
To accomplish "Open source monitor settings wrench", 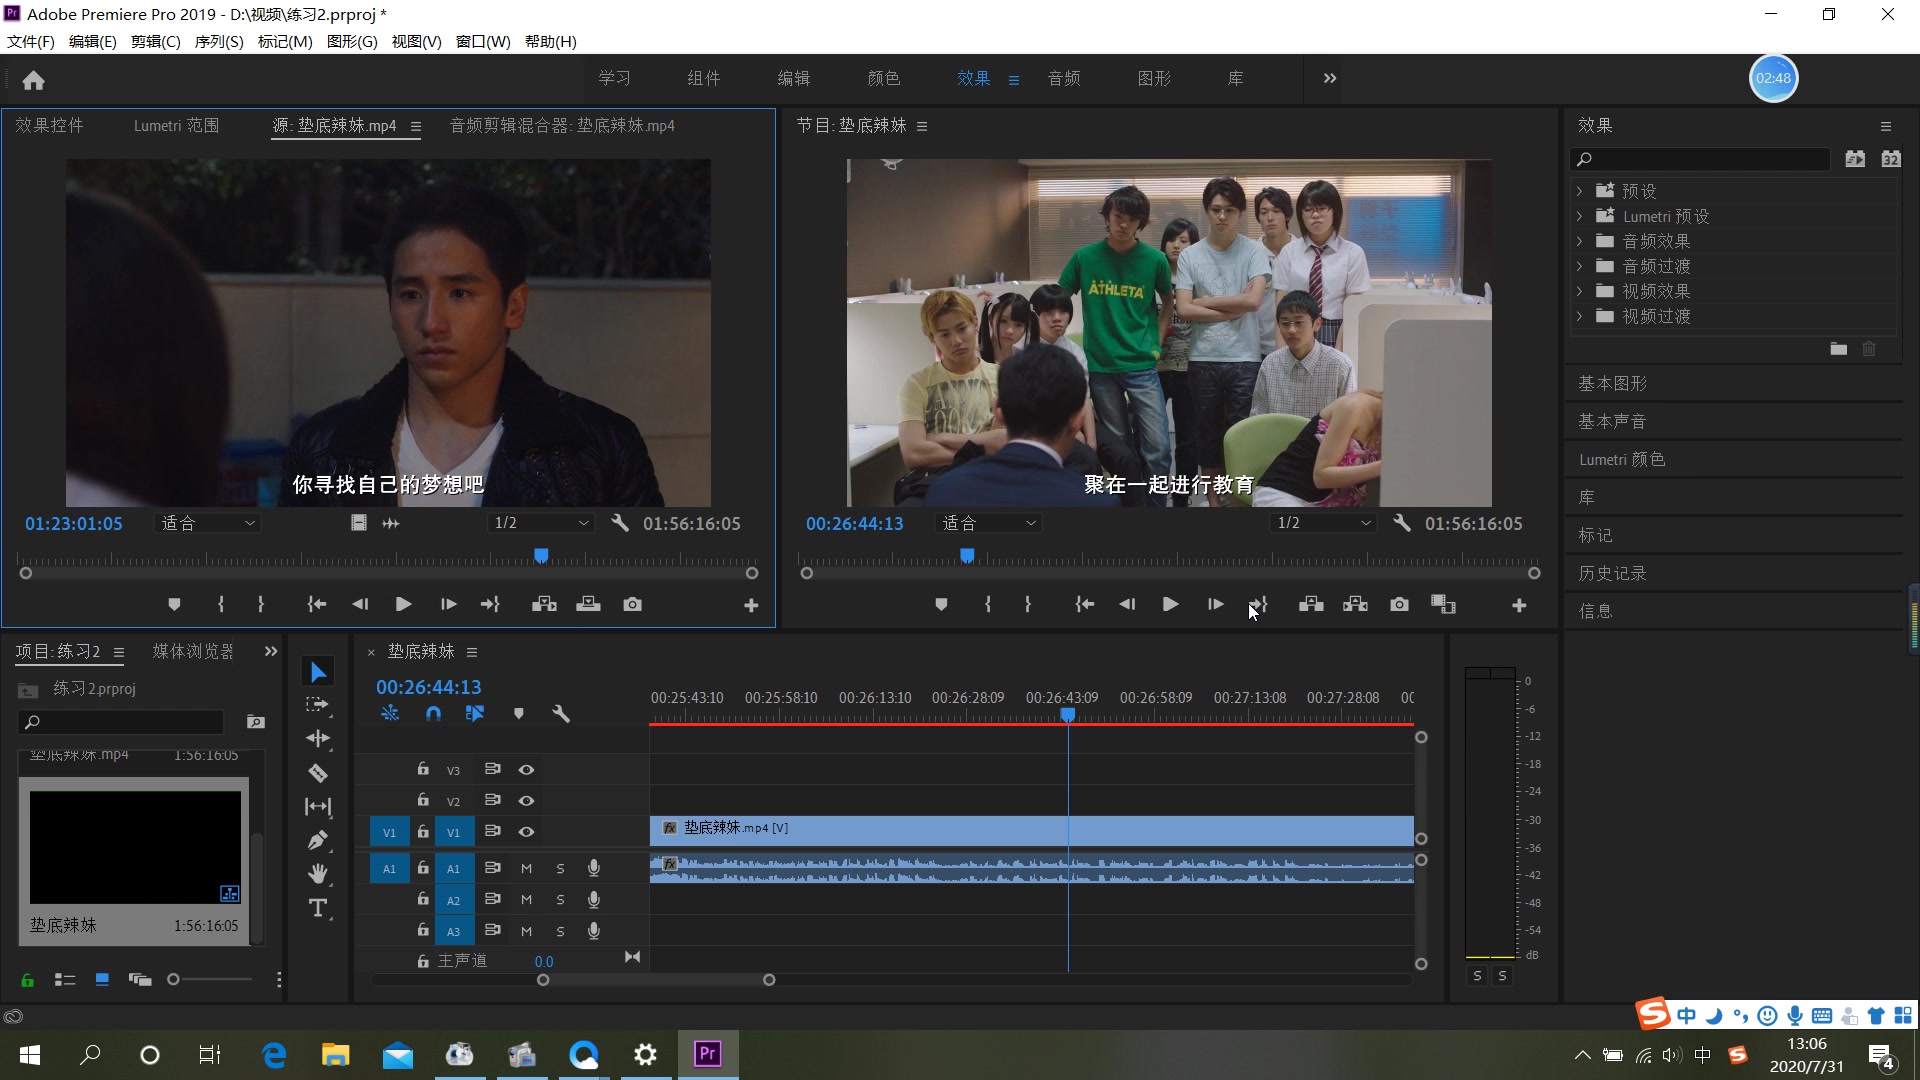I will [620, 523].
